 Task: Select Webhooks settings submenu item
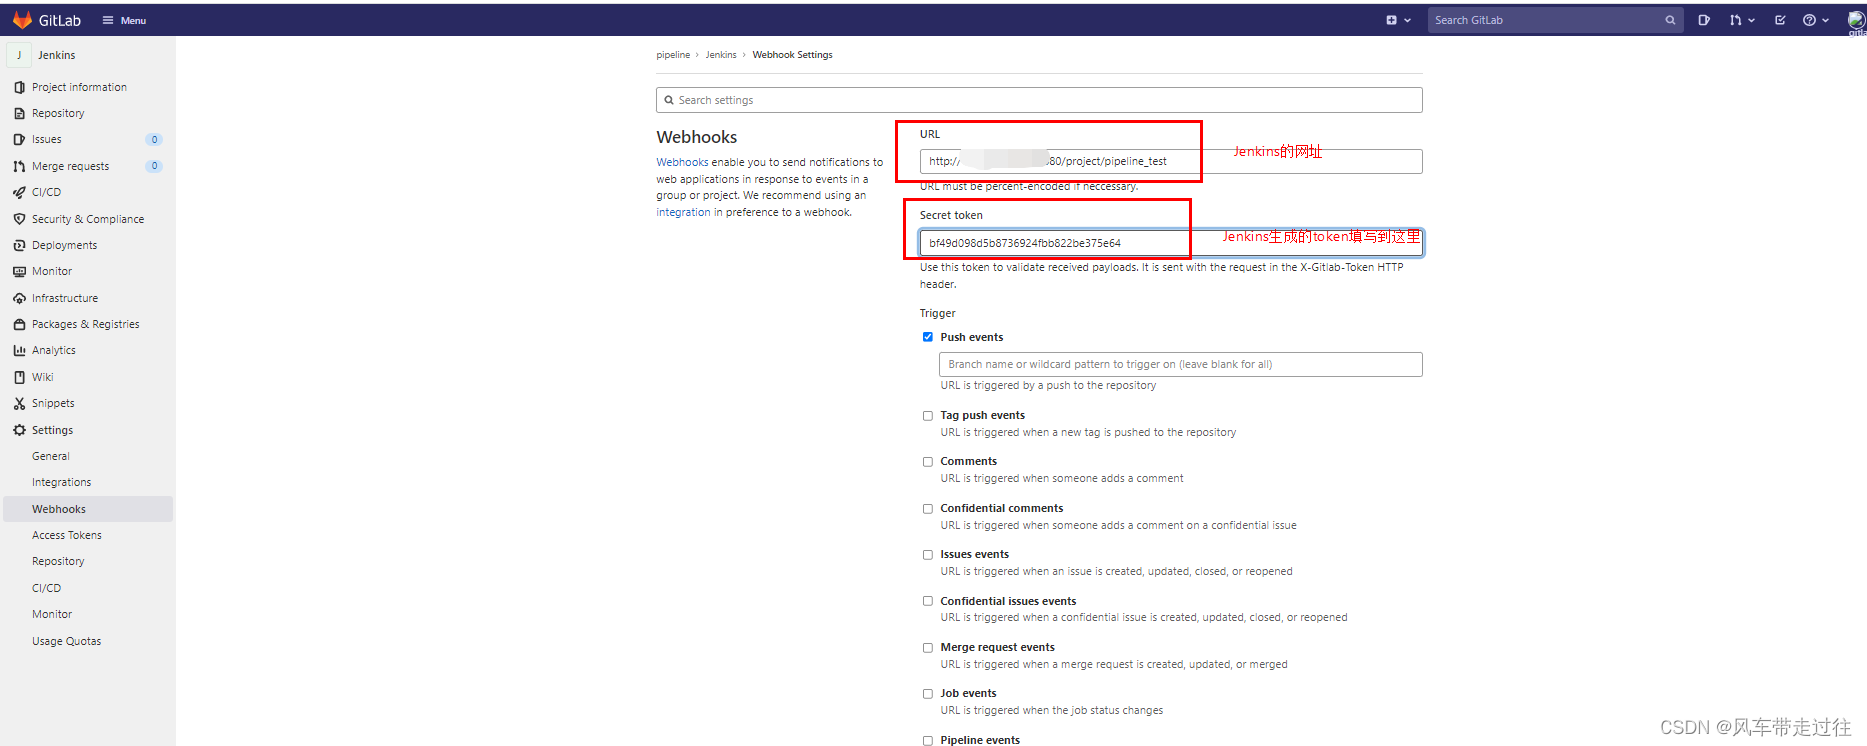88,509
